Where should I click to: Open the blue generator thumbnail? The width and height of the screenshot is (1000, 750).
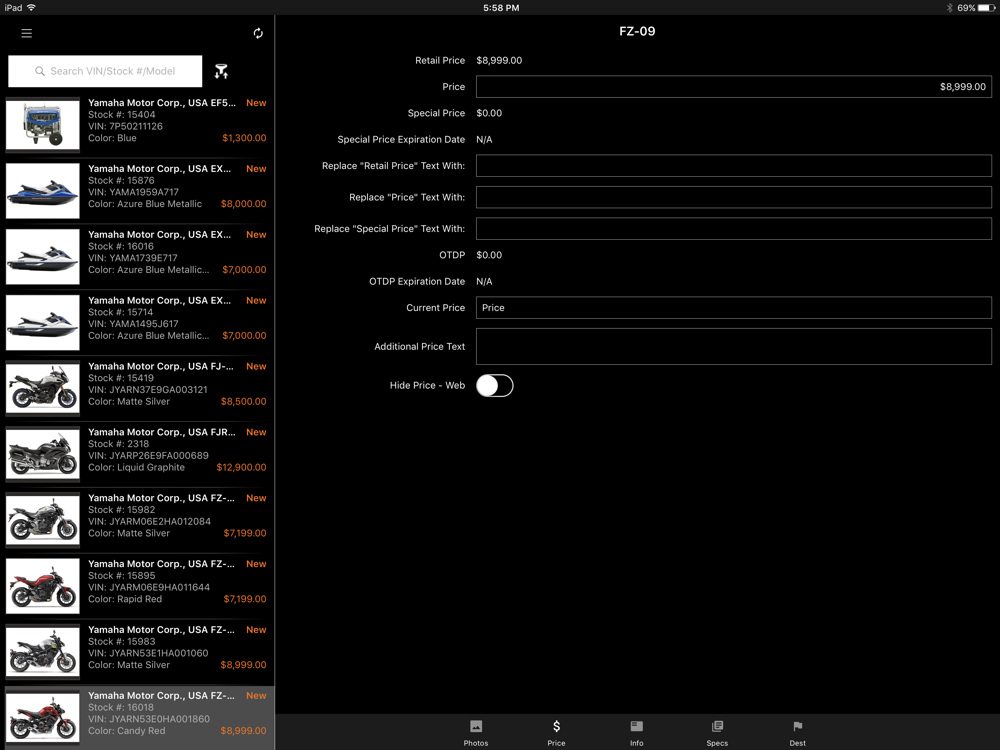(x=43, y=124)
